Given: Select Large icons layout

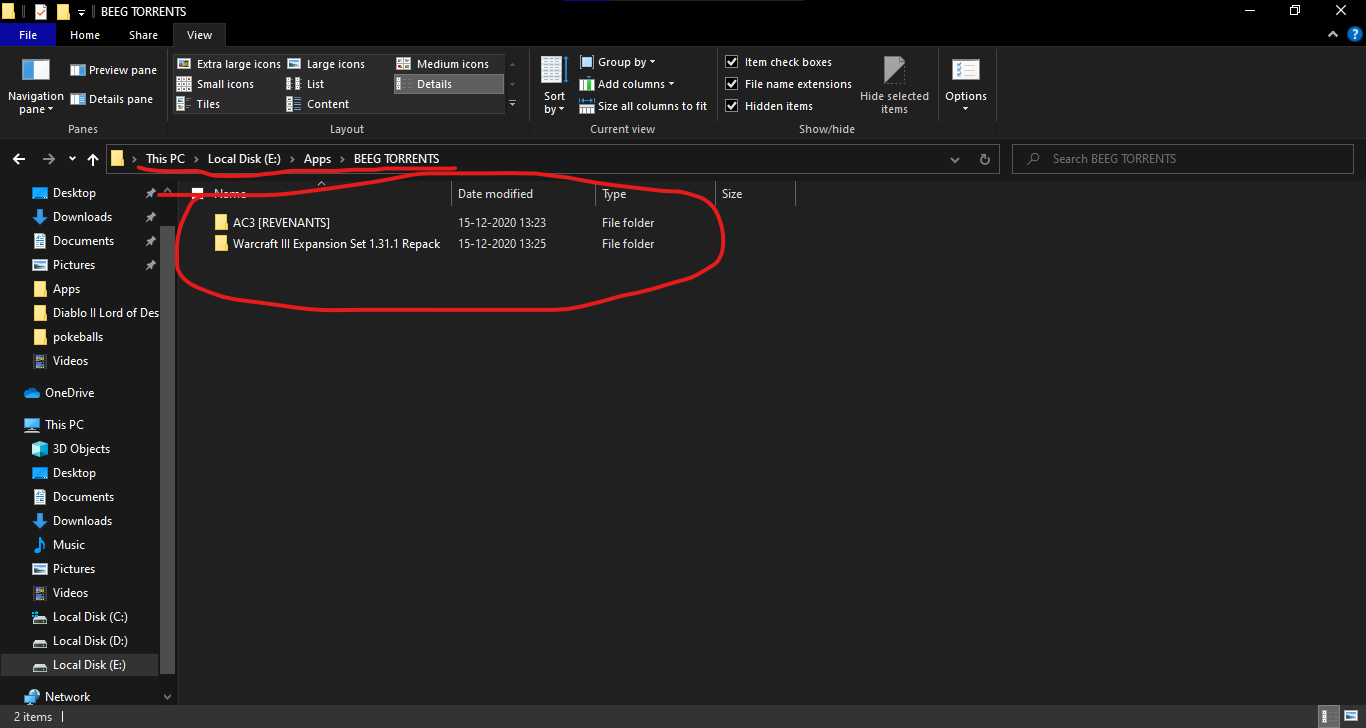Looking at the screenshot, I should tap(326, 64).
